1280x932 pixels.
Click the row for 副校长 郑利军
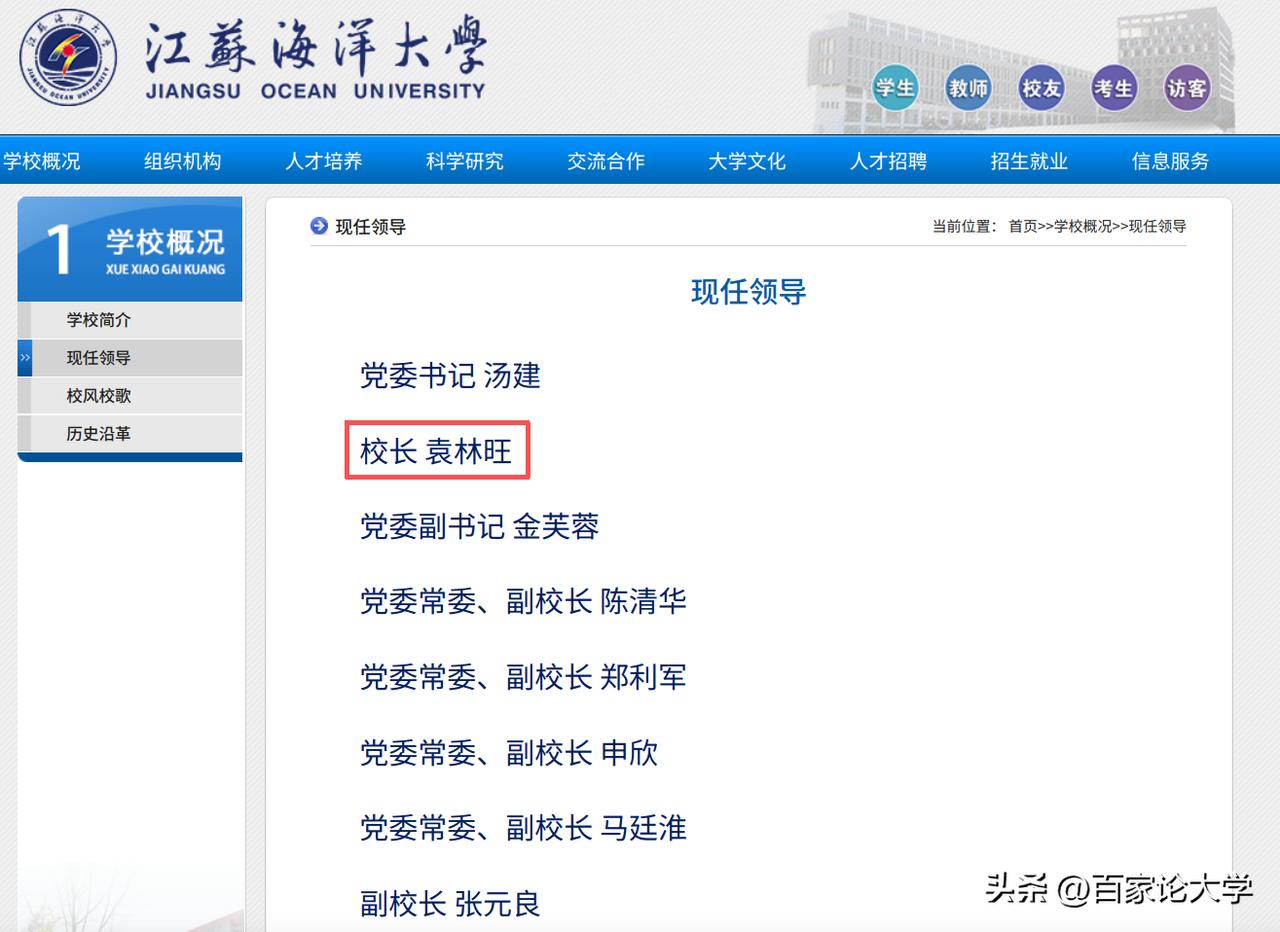tap(523, 678)
